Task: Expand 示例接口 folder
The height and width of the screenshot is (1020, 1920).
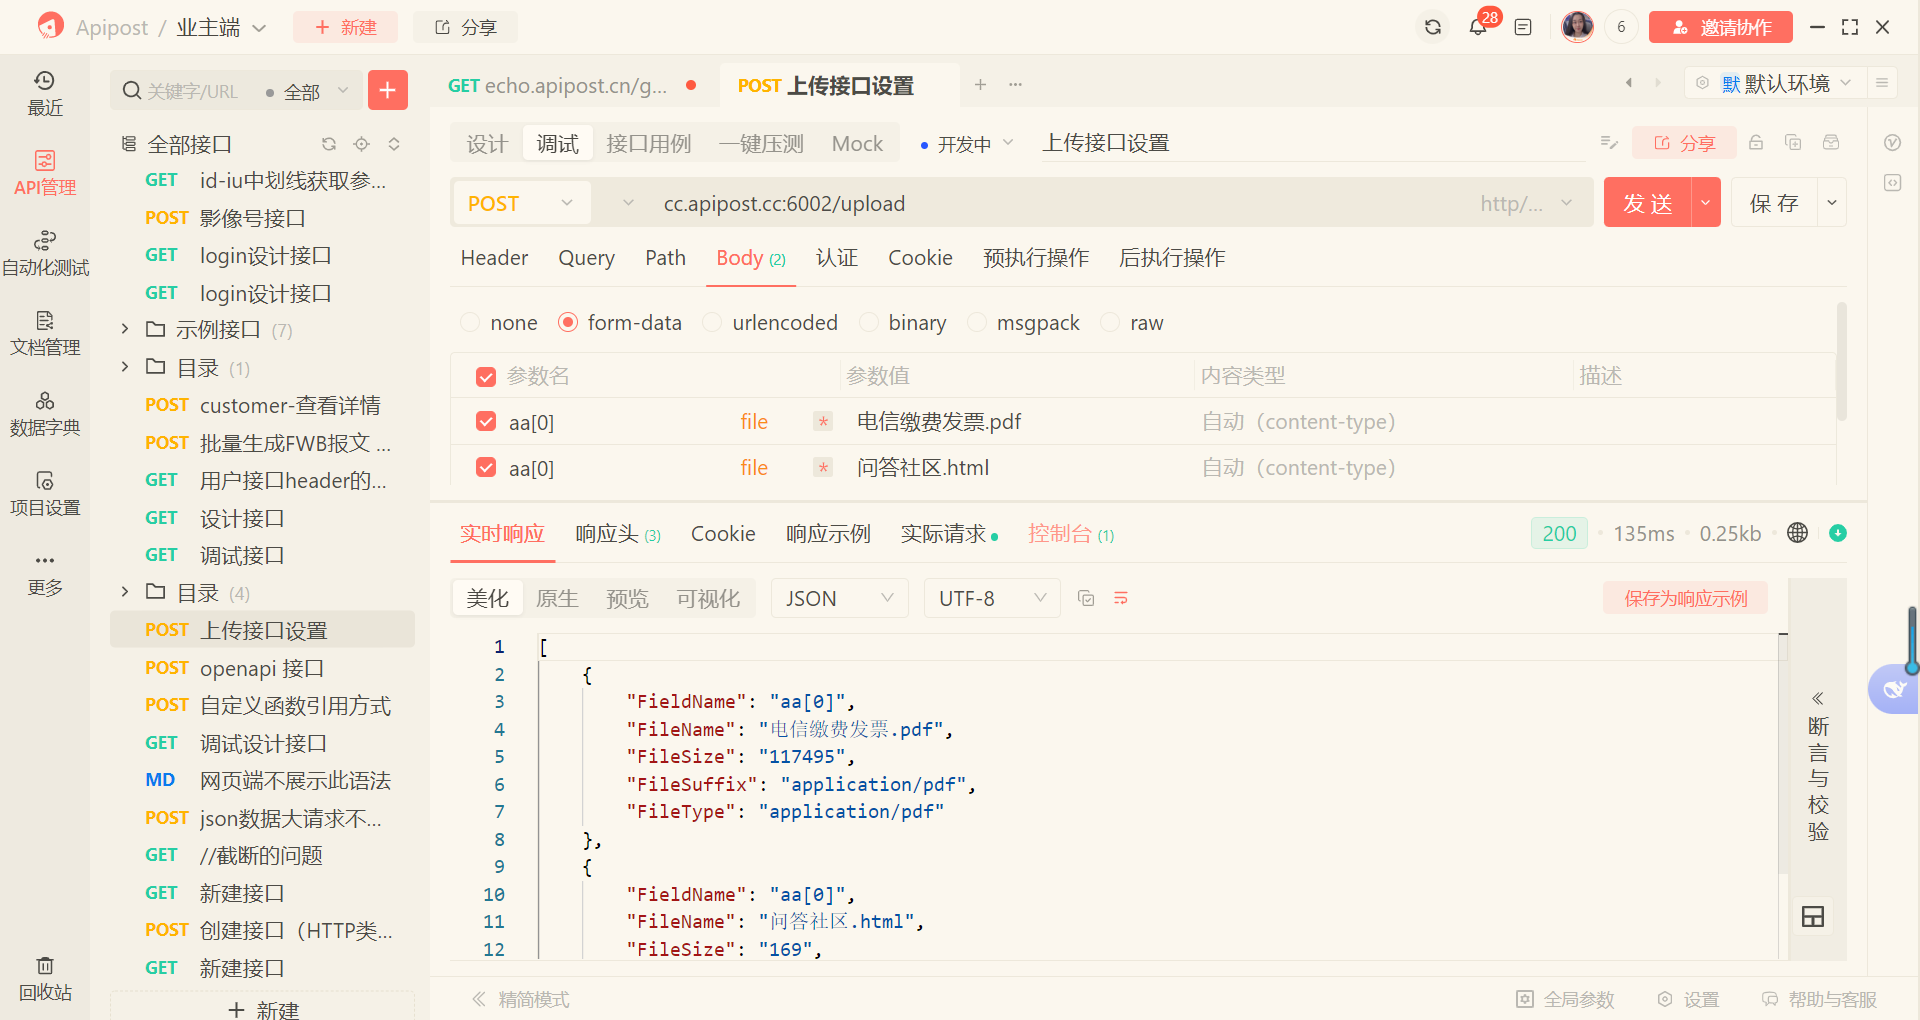Action: tap(124, 329)
